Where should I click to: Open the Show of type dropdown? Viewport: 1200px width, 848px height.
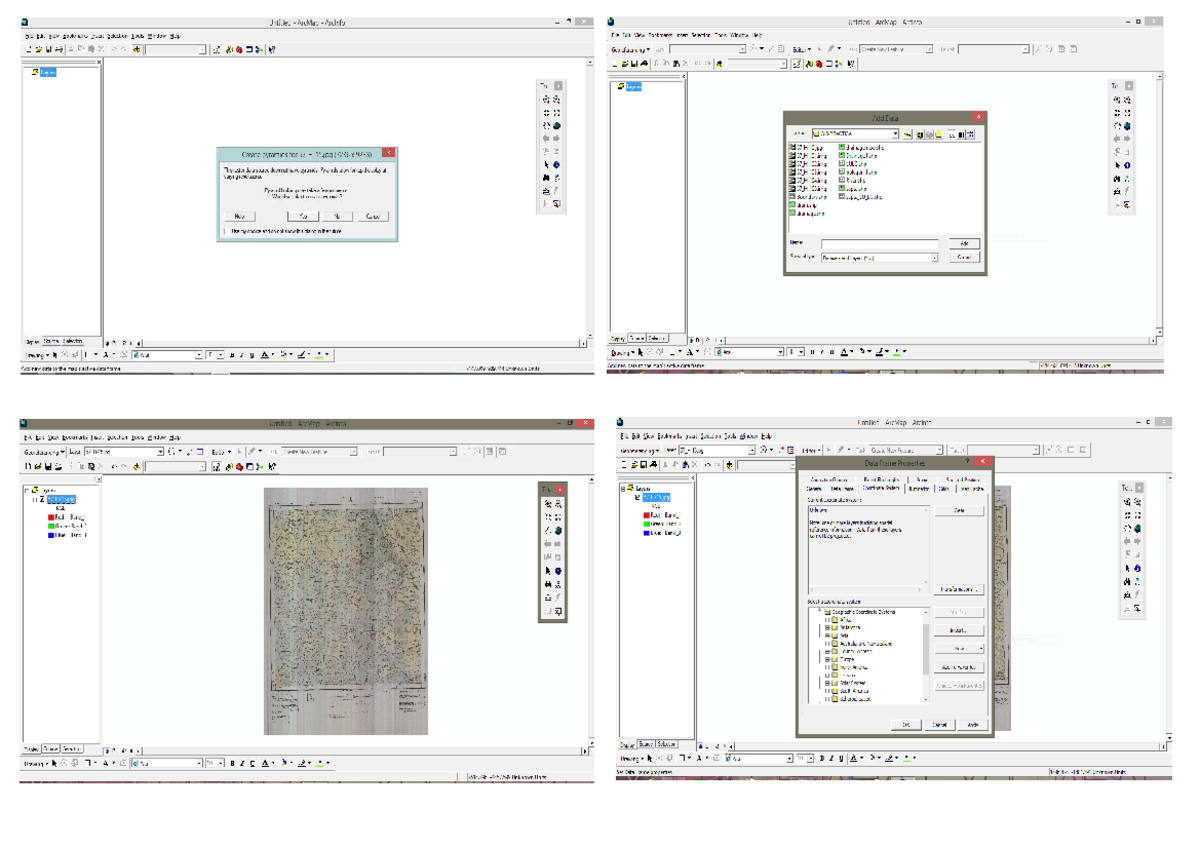click(x=934, y=258)
